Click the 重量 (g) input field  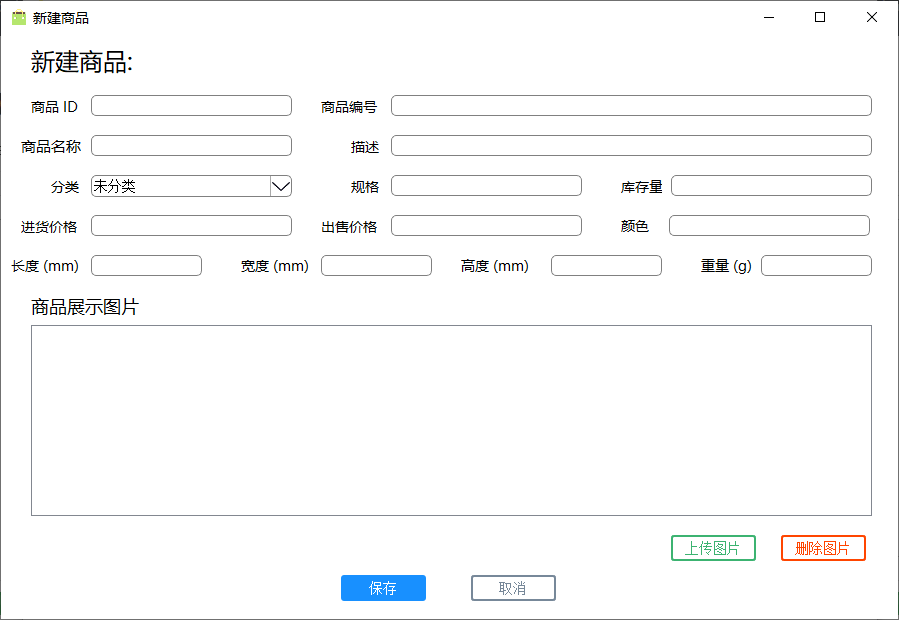click(x=816, y=266)
